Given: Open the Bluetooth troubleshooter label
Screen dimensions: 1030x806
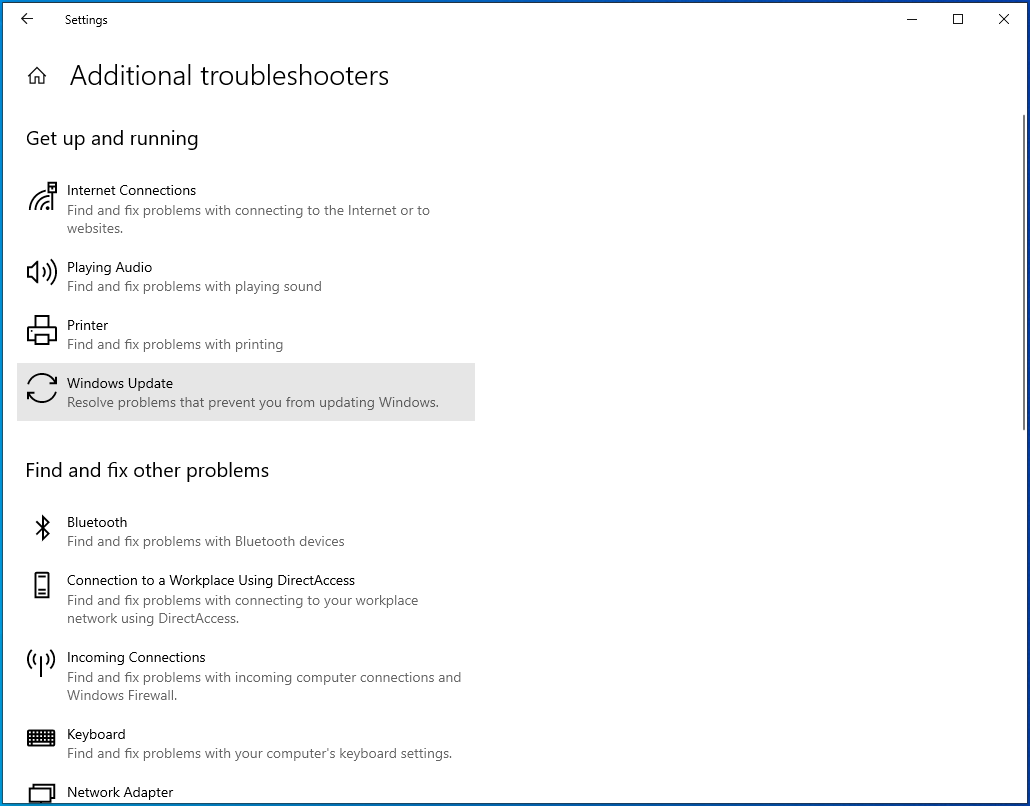Looking at the screenshot, I should pyautogui.click(x=97, y=522).
